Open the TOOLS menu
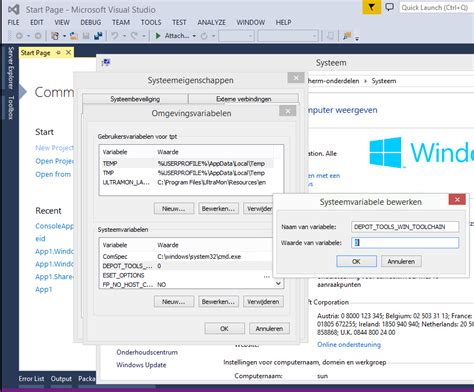The width and height of the screenshot is (474, 392). 151,22
